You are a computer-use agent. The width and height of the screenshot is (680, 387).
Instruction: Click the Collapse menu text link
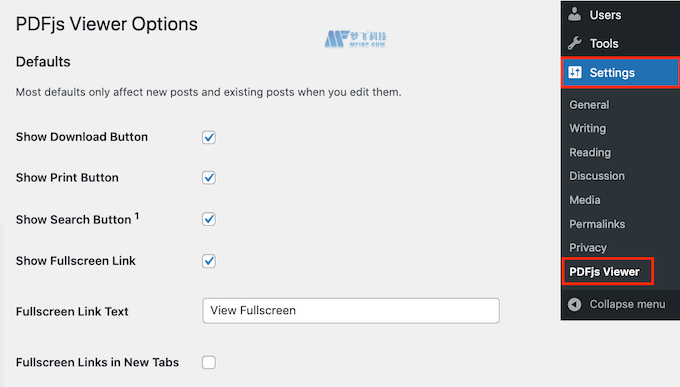[x=627, y=304]
